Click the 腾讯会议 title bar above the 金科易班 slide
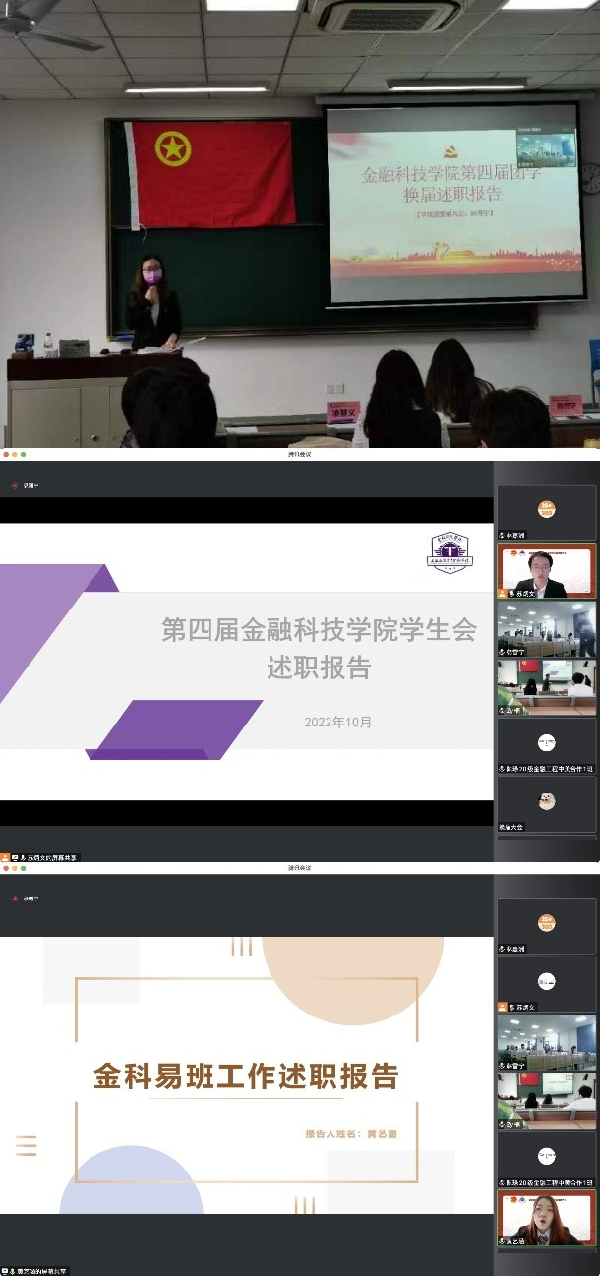 299,867
